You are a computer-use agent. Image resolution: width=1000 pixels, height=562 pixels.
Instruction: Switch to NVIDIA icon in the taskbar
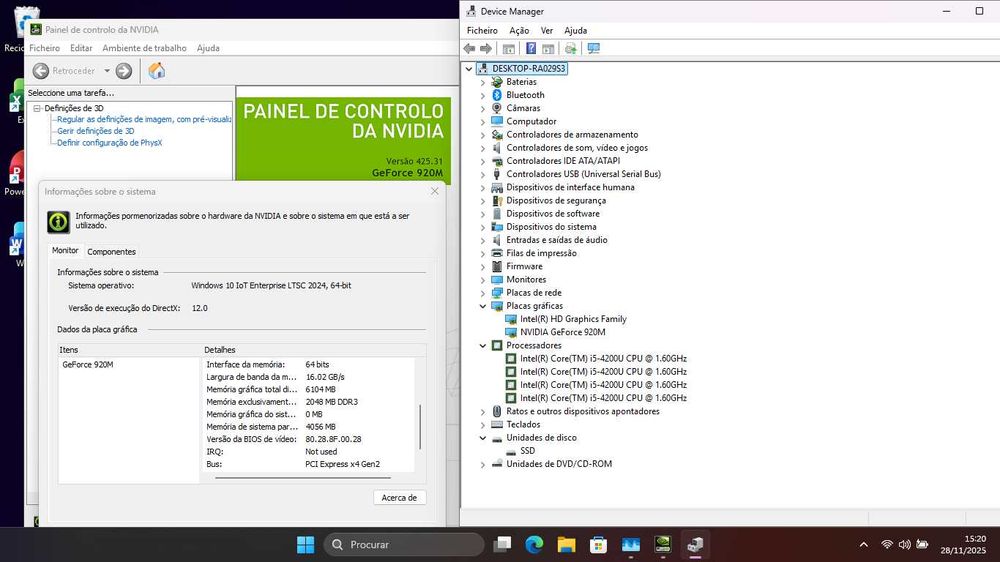(663, 544)
